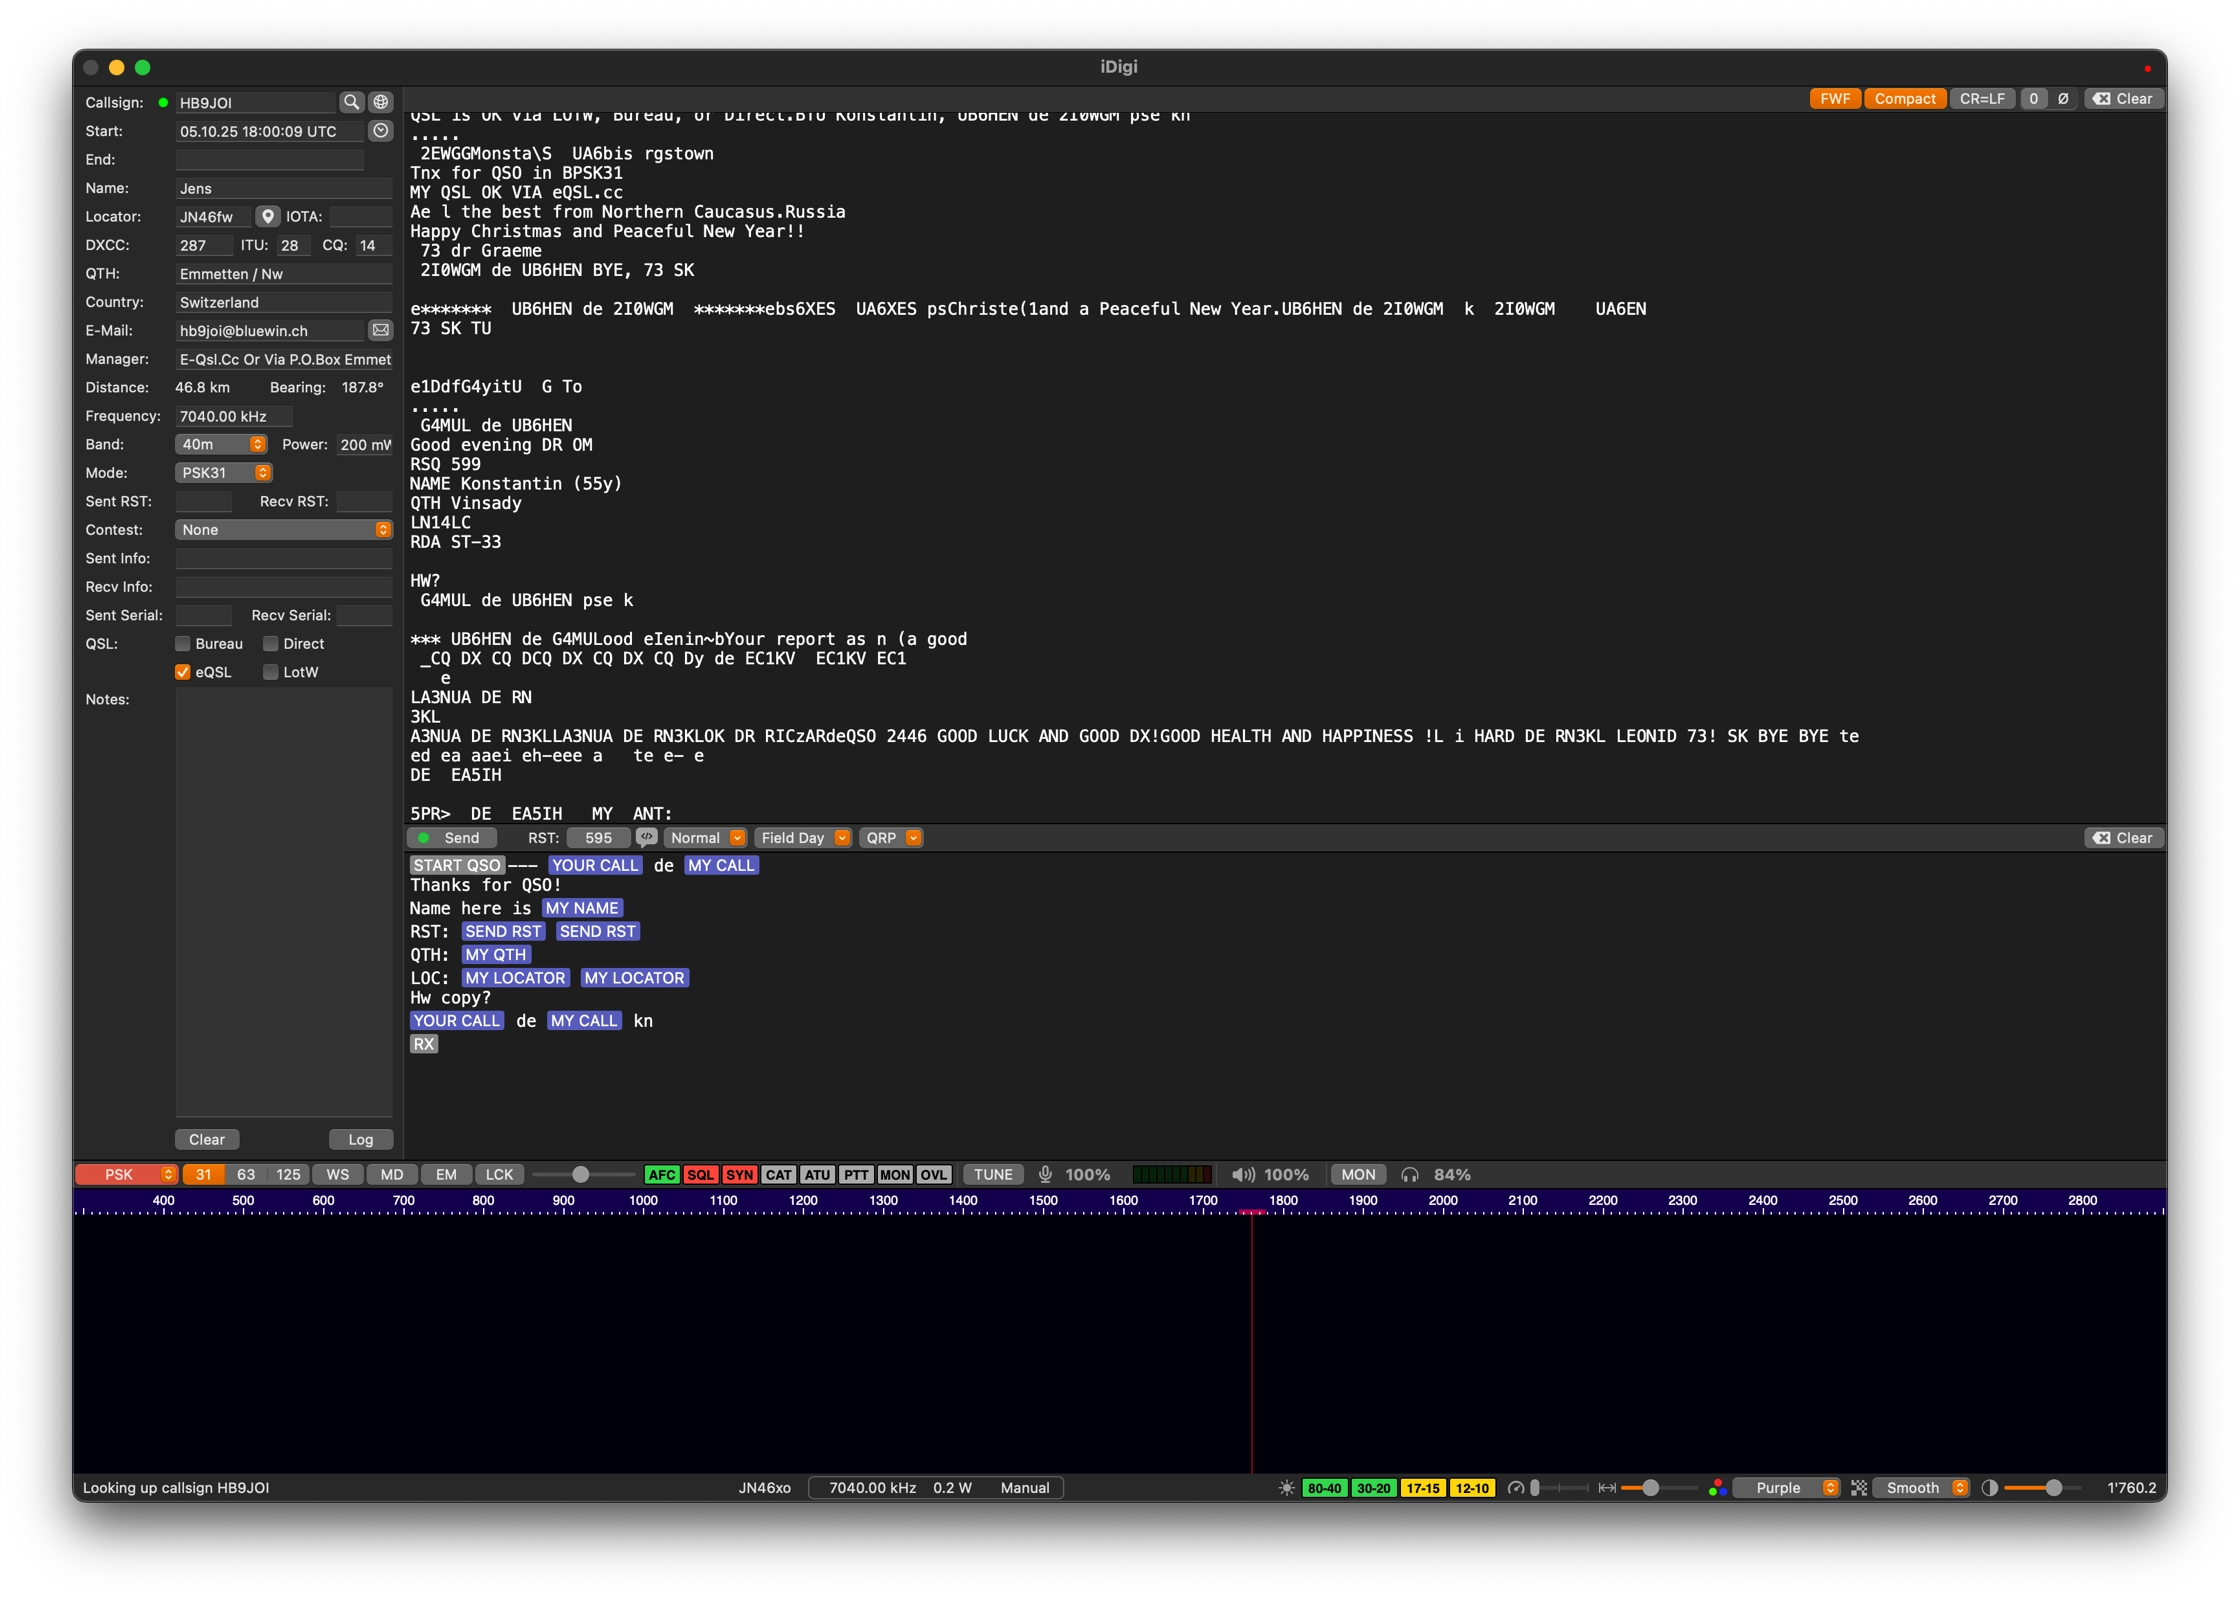
Task: Click the zero-slash Ø toggle in receive toolbar
Action: point(2063,99)
